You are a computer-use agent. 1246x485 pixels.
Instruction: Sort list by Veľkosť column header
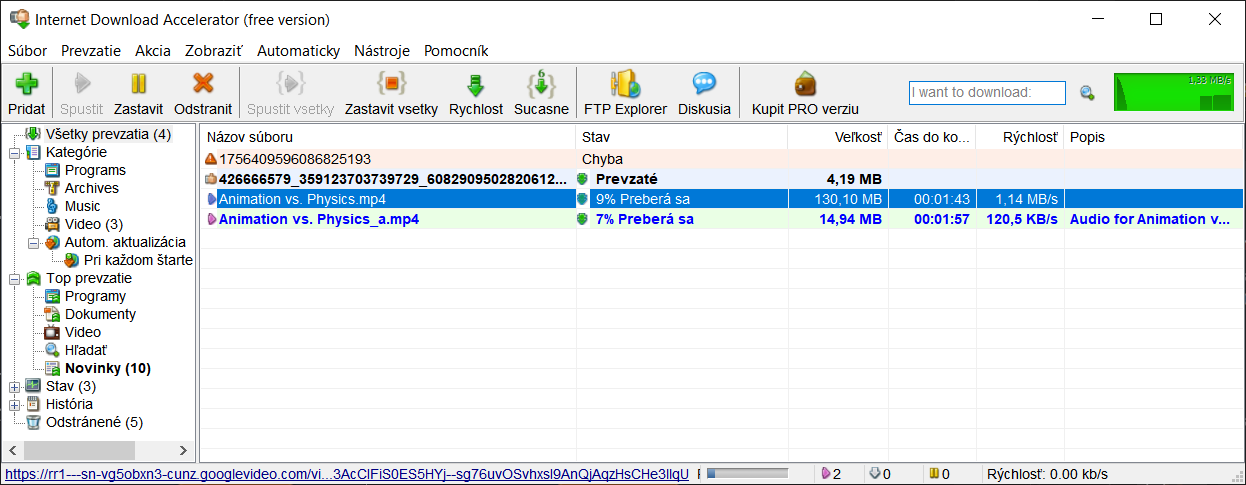pyautogui.click(x=837, y=137)
